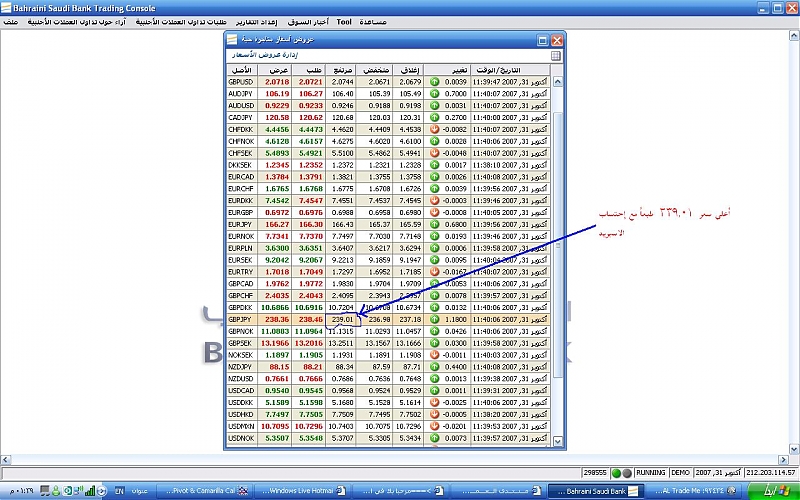
Task: Select the GBPJPY high price 239.01 cell
Action: (342, 319)
